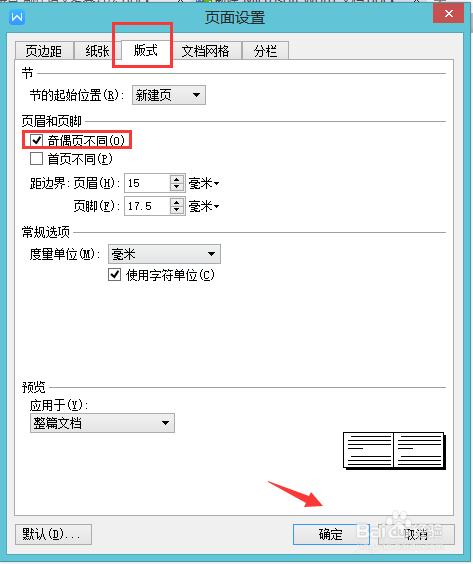Click the two-page preview thumbnail
Viewport: 473px width, 564px height.
click(x=394, y=451)
